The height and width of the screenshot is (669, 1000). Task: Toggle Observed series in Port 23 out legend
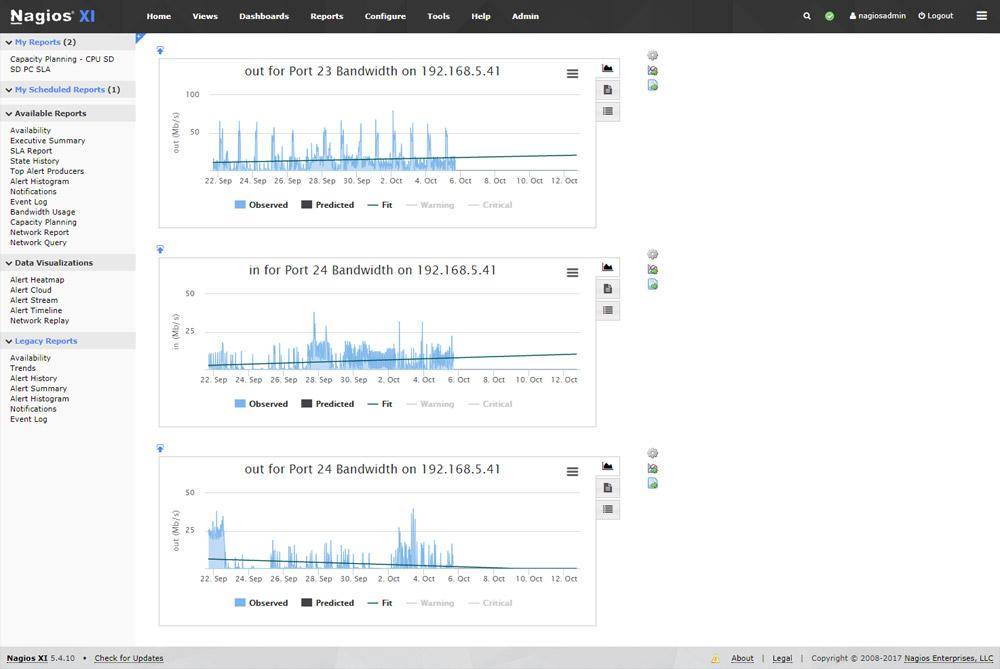coord(261,205)
